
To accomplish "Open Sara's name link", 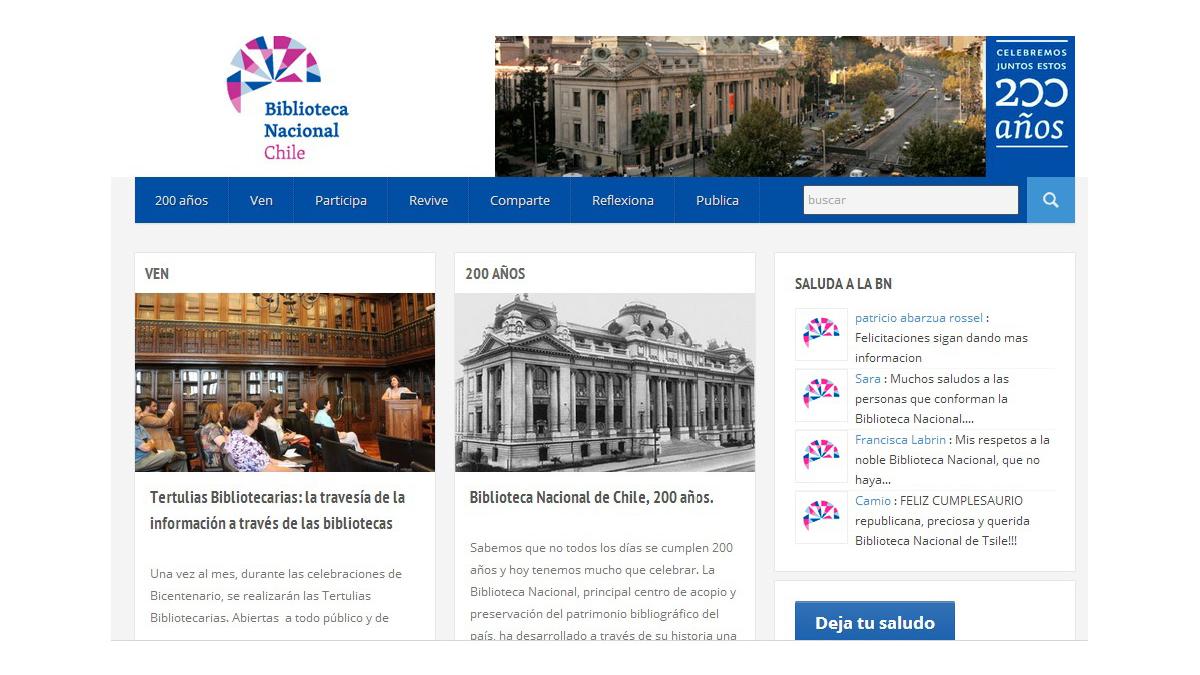I will pos(868,379).
